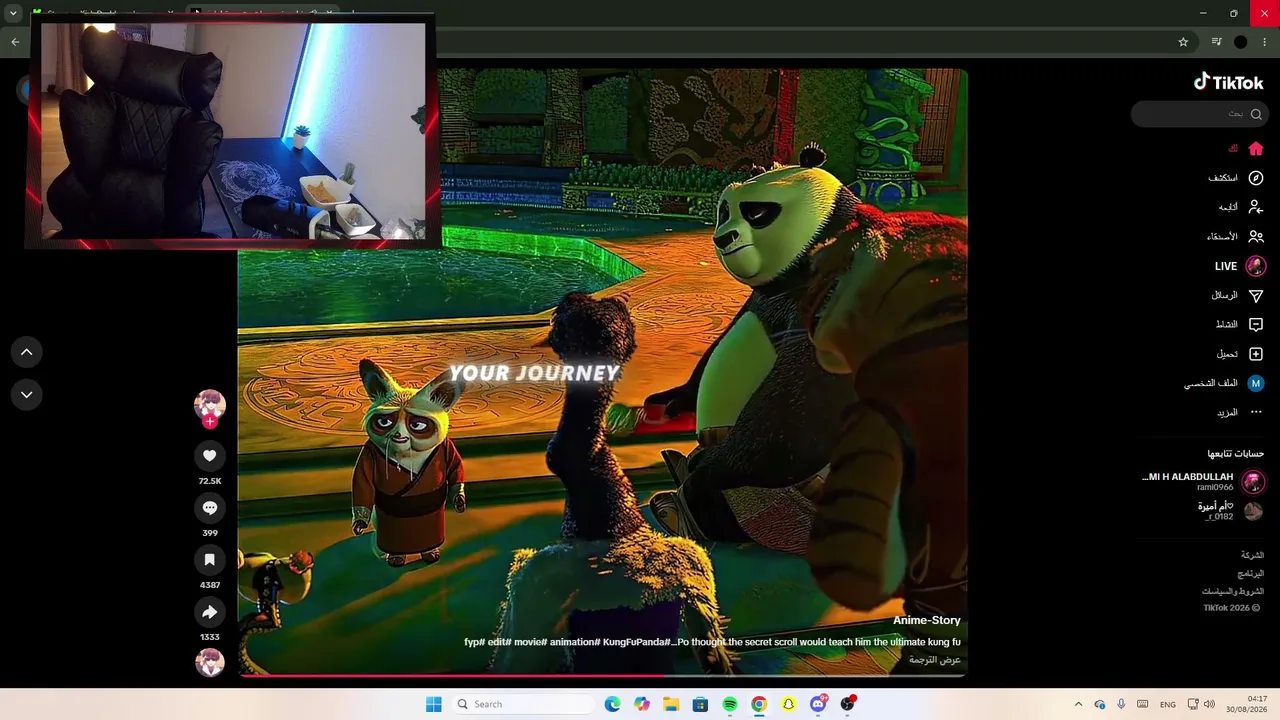The width and height of the screenshot is (1280, 720).
Task: Open the Profile via the blue M avatar
Action: (x=1256, y=383)
